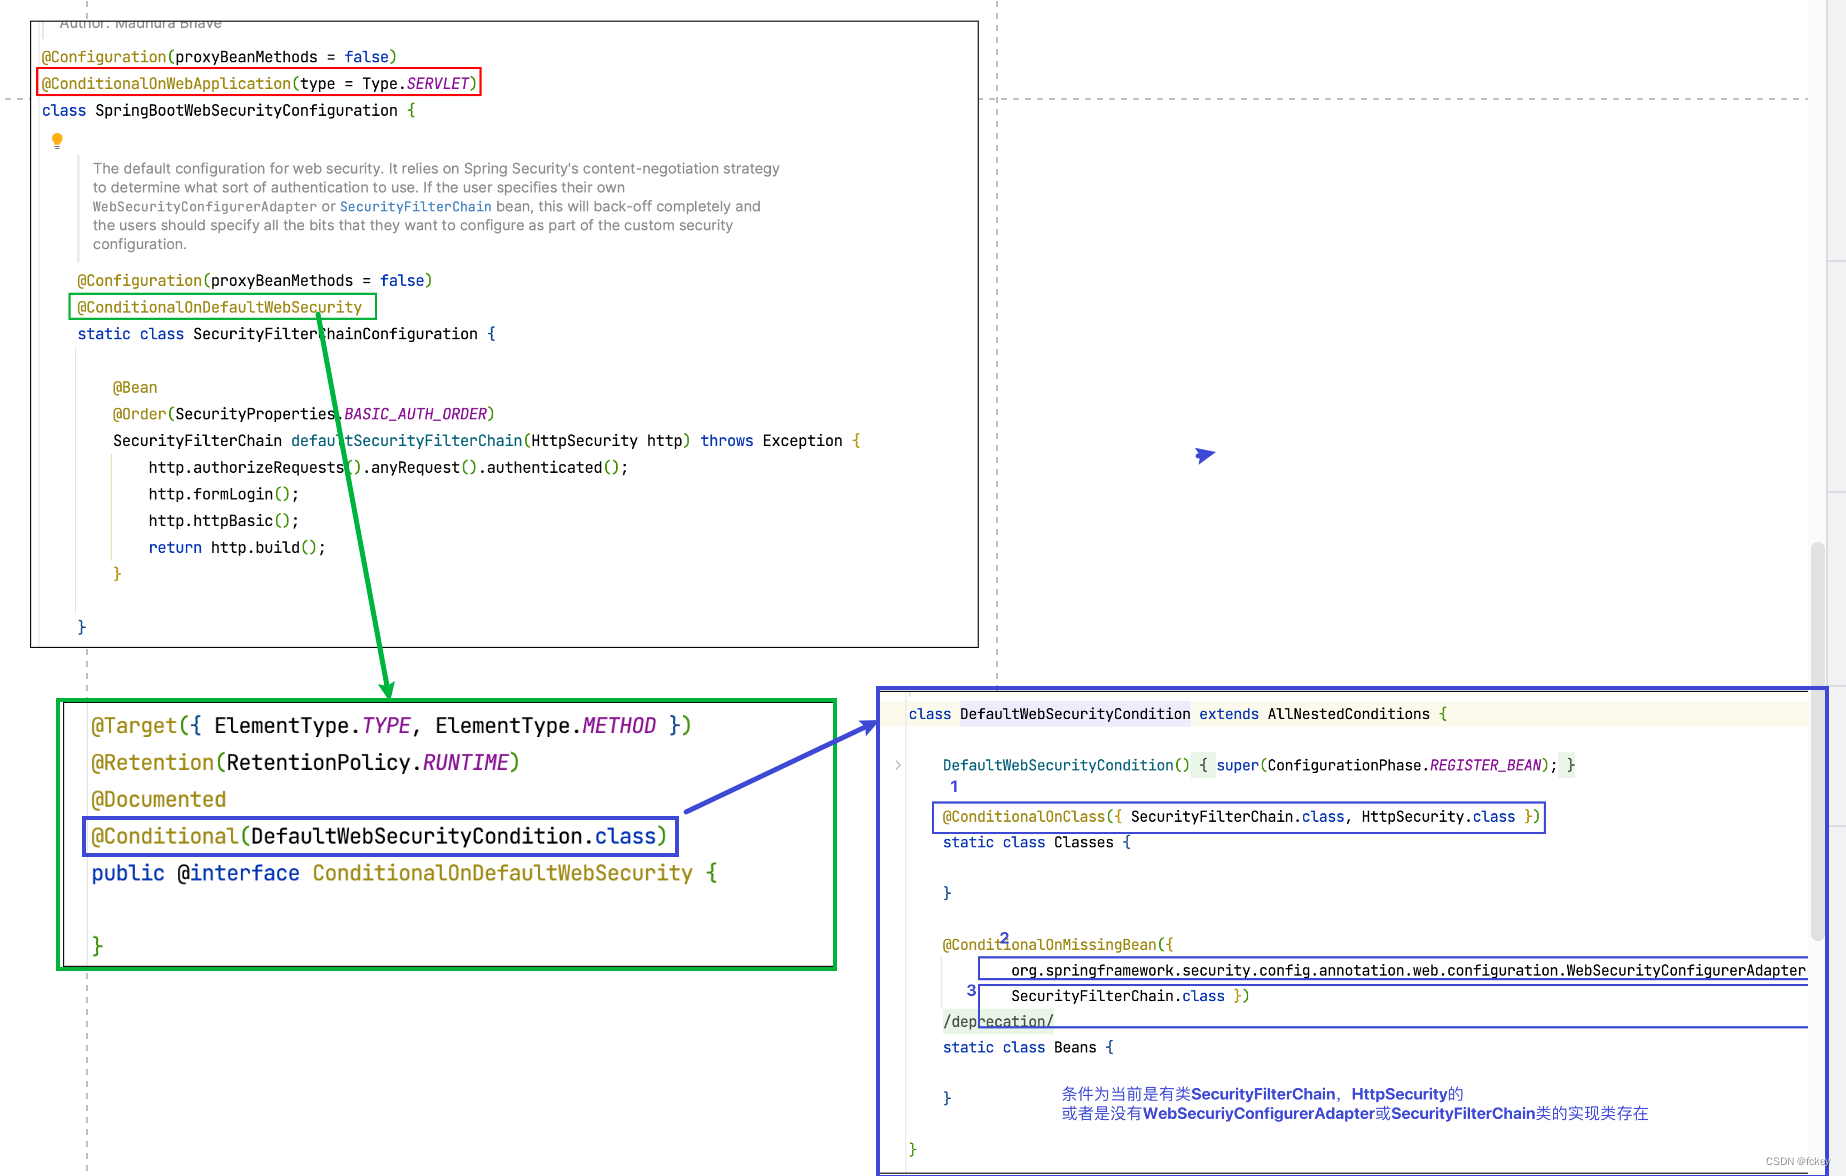Click the DefaultWebSecurityCondition class name
1846x1176 pixels.
(x=1075, y=714)
